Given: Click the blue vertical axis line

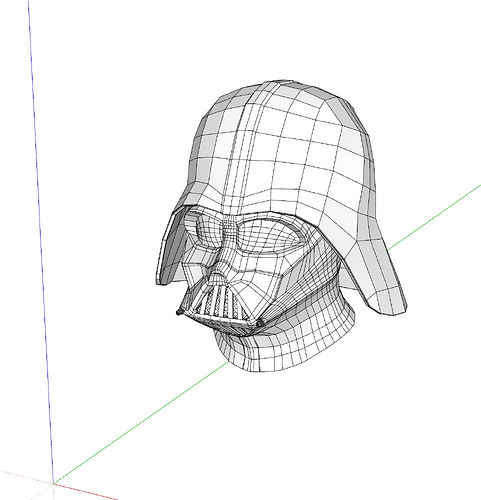Looking at the screenshot, I should click(x=41, y=242).
